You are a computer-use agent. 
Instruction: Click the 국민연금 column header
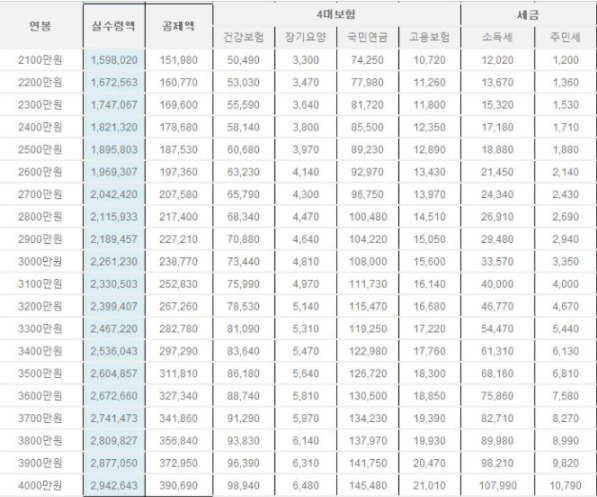pos(367,37)
